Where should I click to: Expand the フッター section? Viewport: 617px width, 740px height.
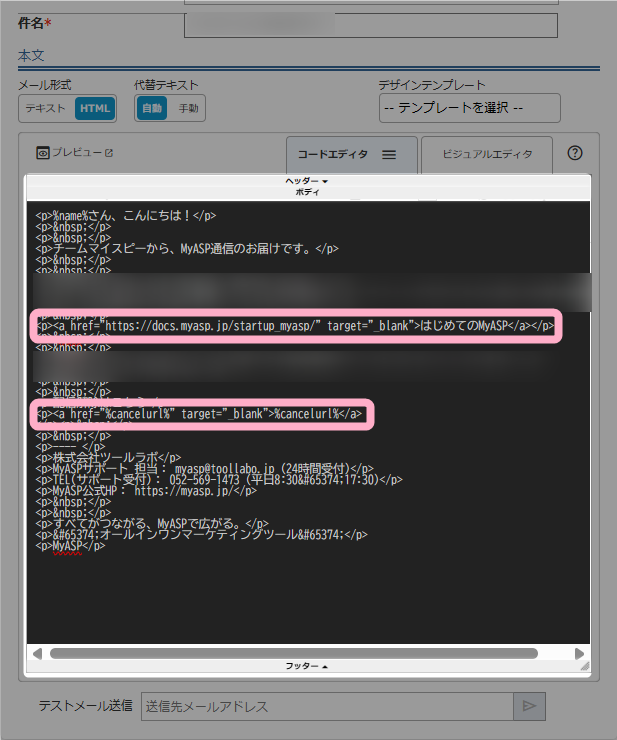pyautogui.click(x=307, y=665)
